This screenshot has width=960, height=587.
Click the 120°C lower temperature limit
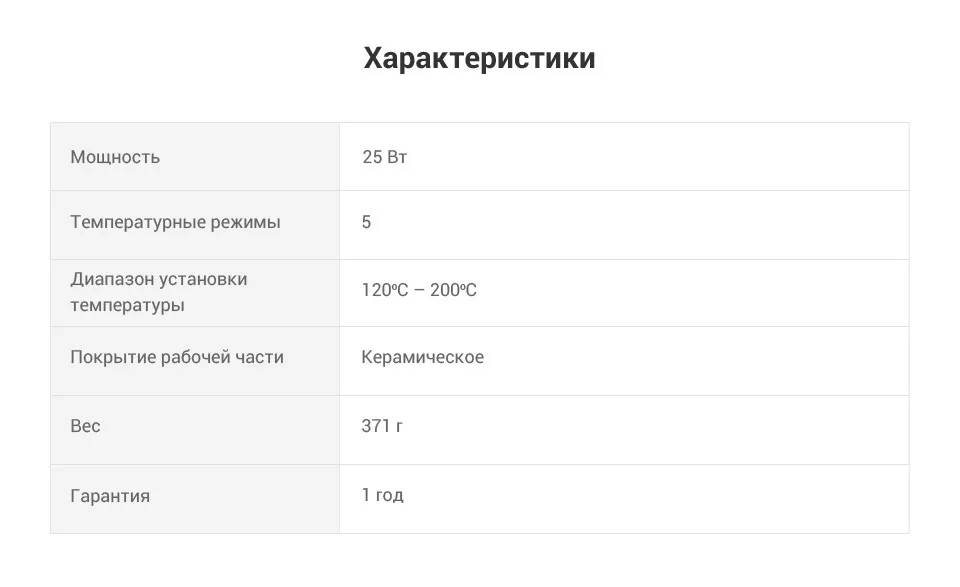point(384,290)
